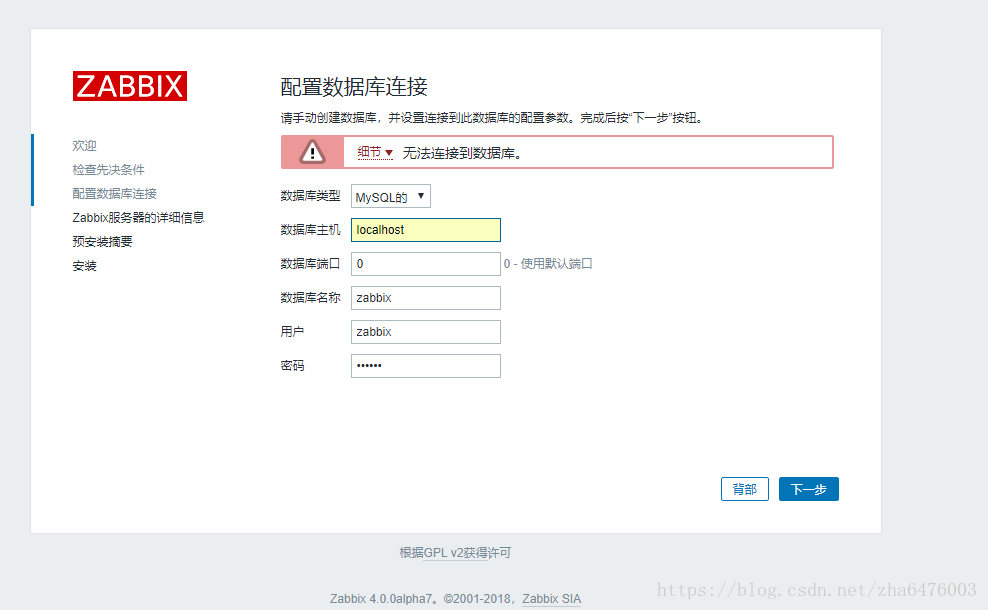Image resolution: width=988 pixels, height=610 pixels.
Task: Click the database port field
Action: (426, 264)
